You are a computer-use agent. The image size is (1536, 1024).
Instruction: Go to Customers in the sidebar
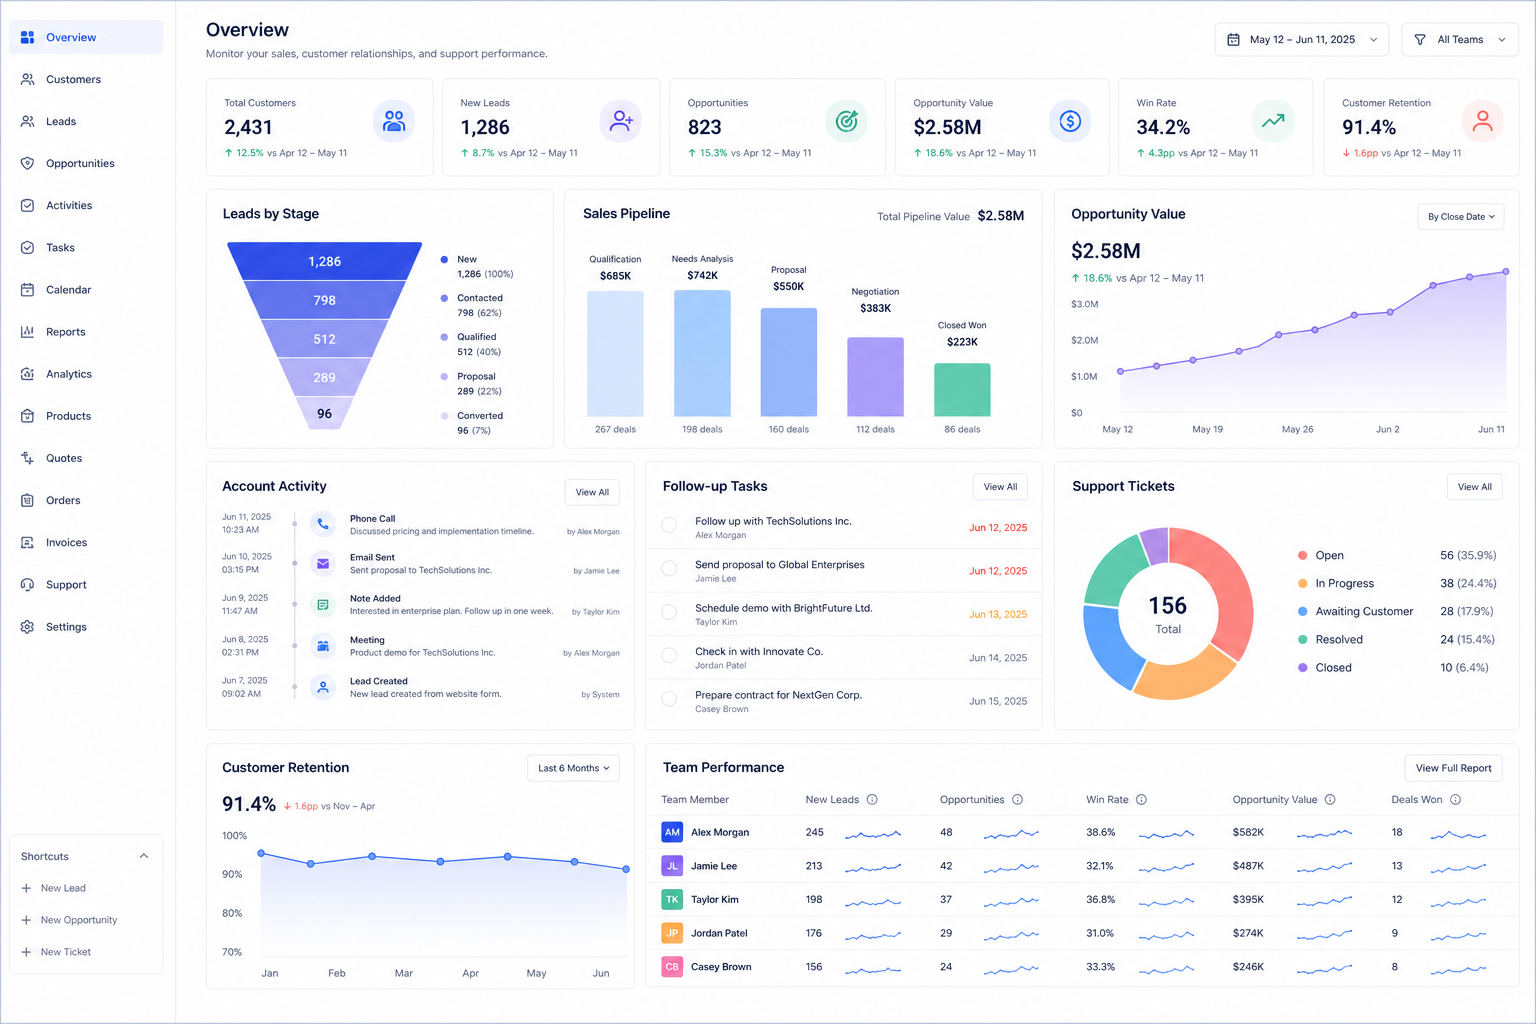click(x=86, y=79)
